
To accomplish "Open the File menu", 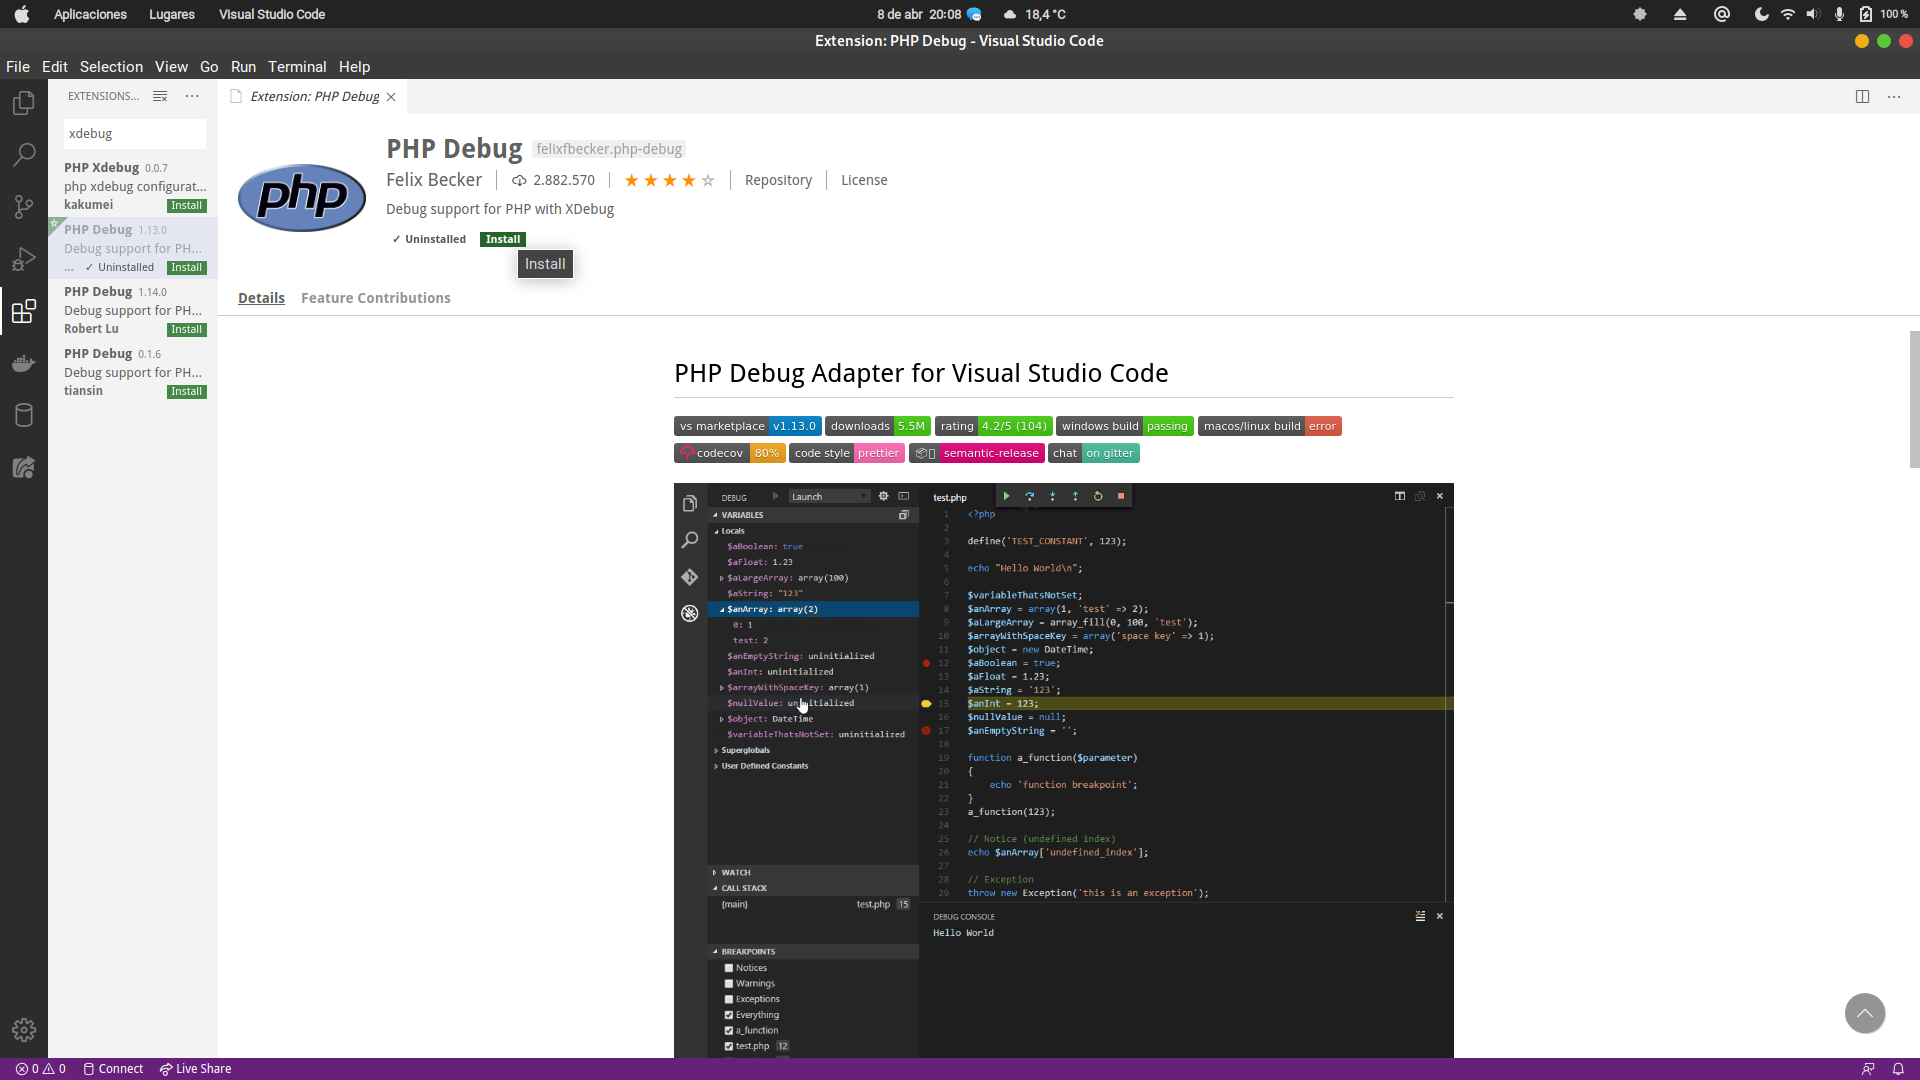I will point(18,67).
